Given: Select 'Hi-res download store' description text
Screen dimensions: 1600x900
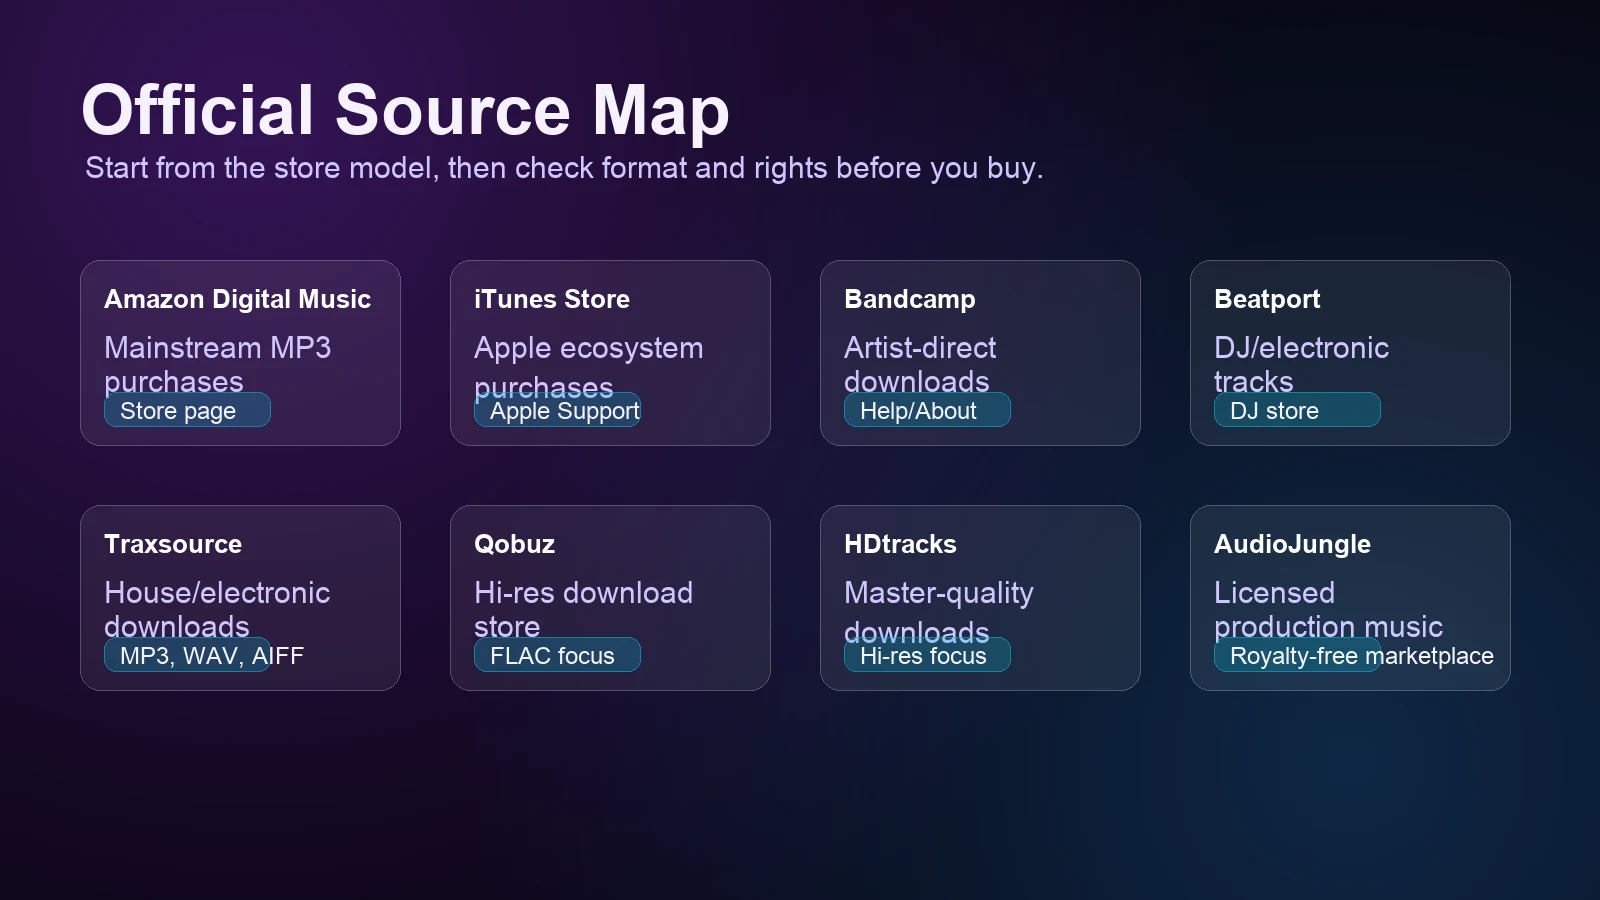Looking at the screenshot, I should pyautogui.click(x=583, y=609).
